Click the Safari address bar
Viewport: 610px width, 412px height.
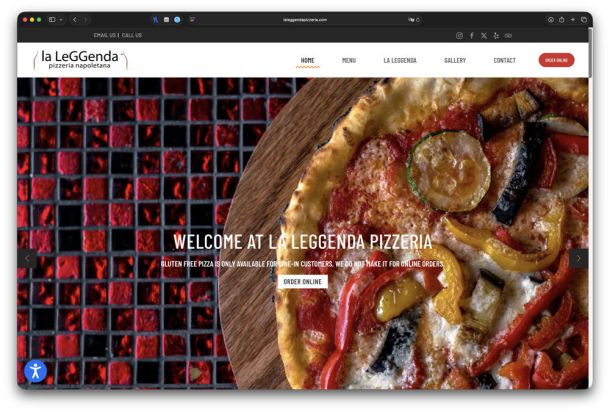pyautogui.click(x=305, y=19)
